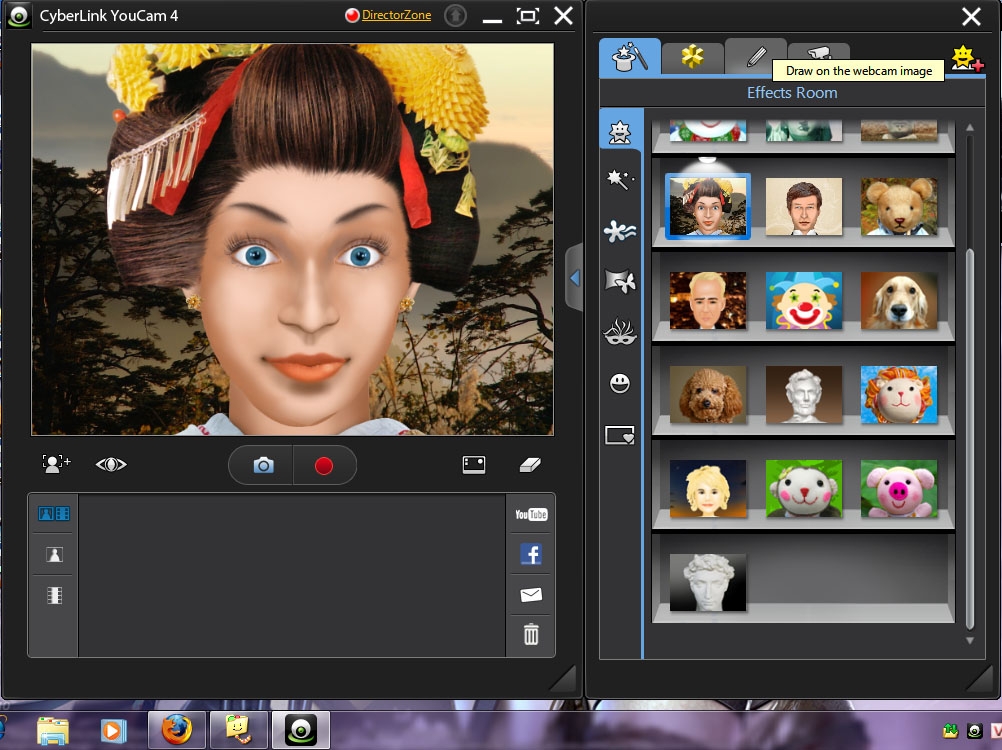Share capture using the Facebook icon

click(x=531, y=554)
